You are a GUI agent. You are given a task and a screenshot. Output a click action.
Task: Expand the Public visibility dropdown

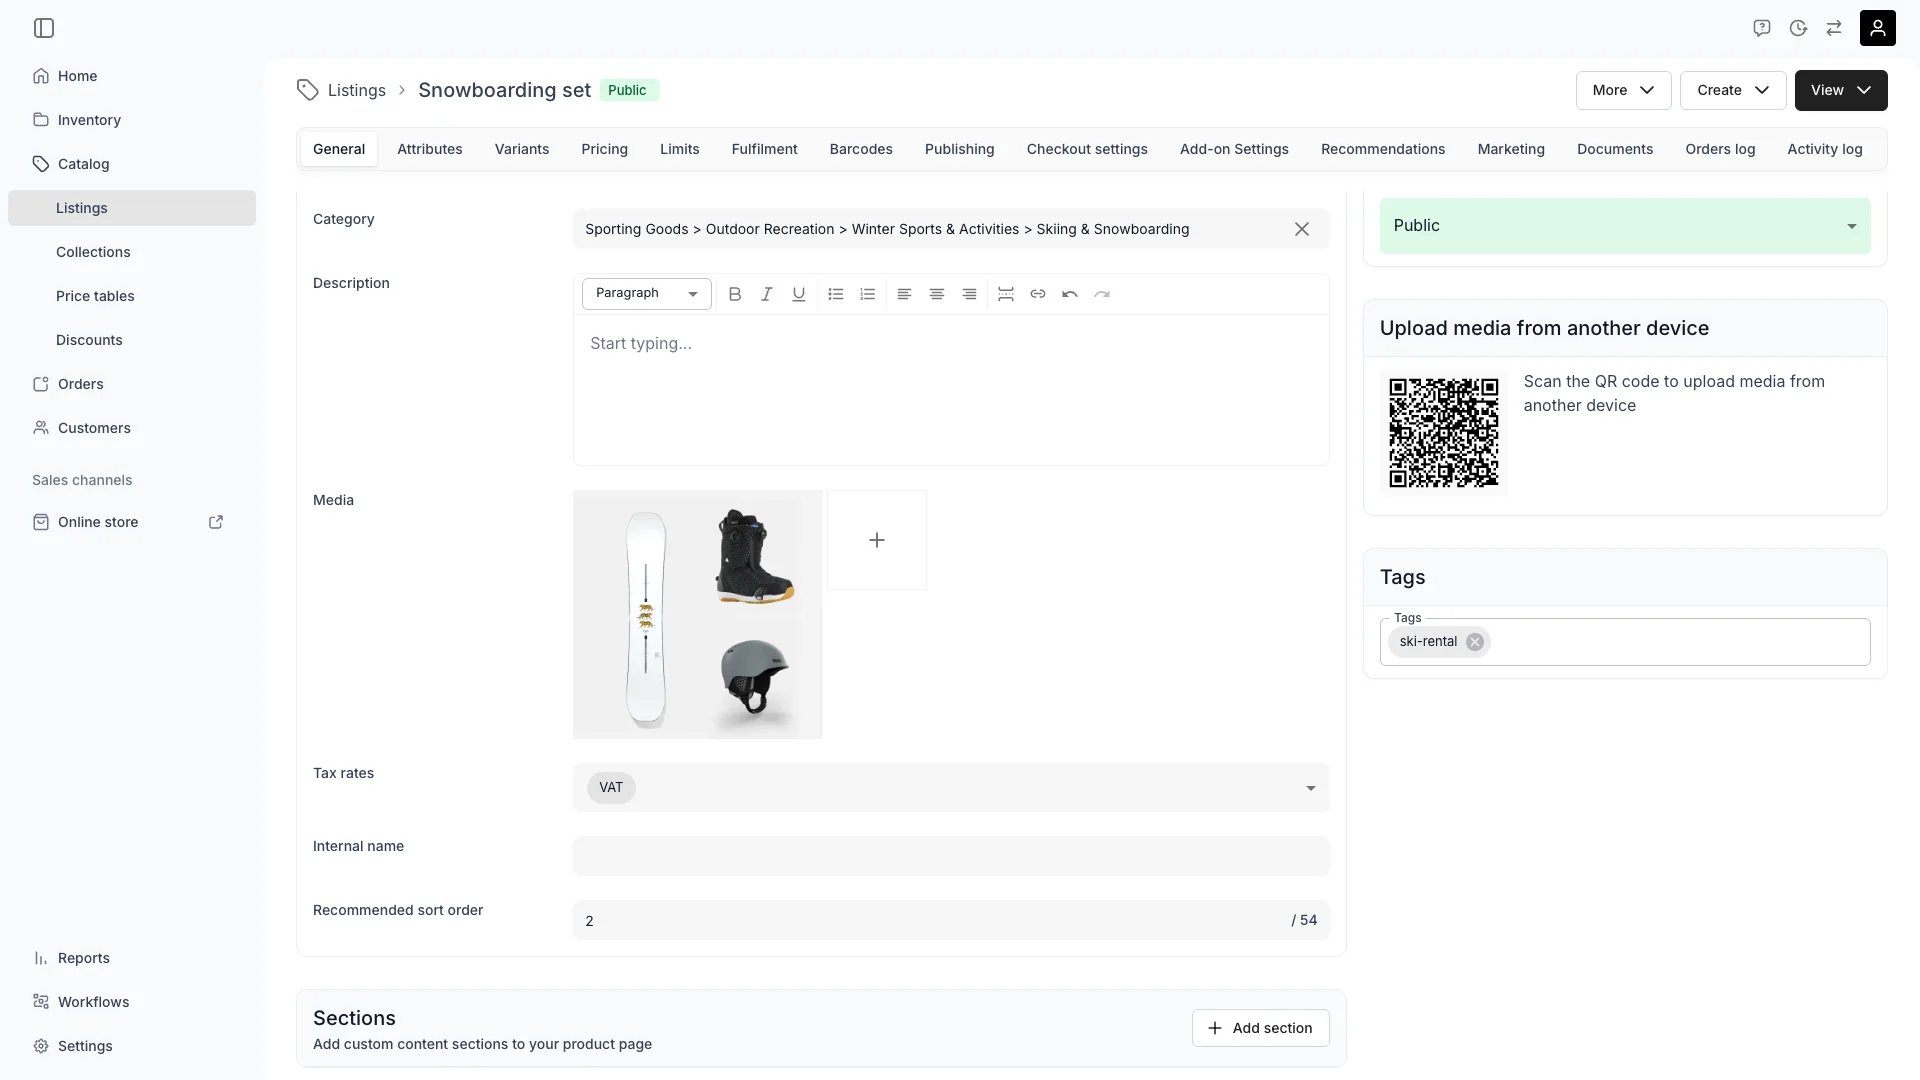point(1625,226)
